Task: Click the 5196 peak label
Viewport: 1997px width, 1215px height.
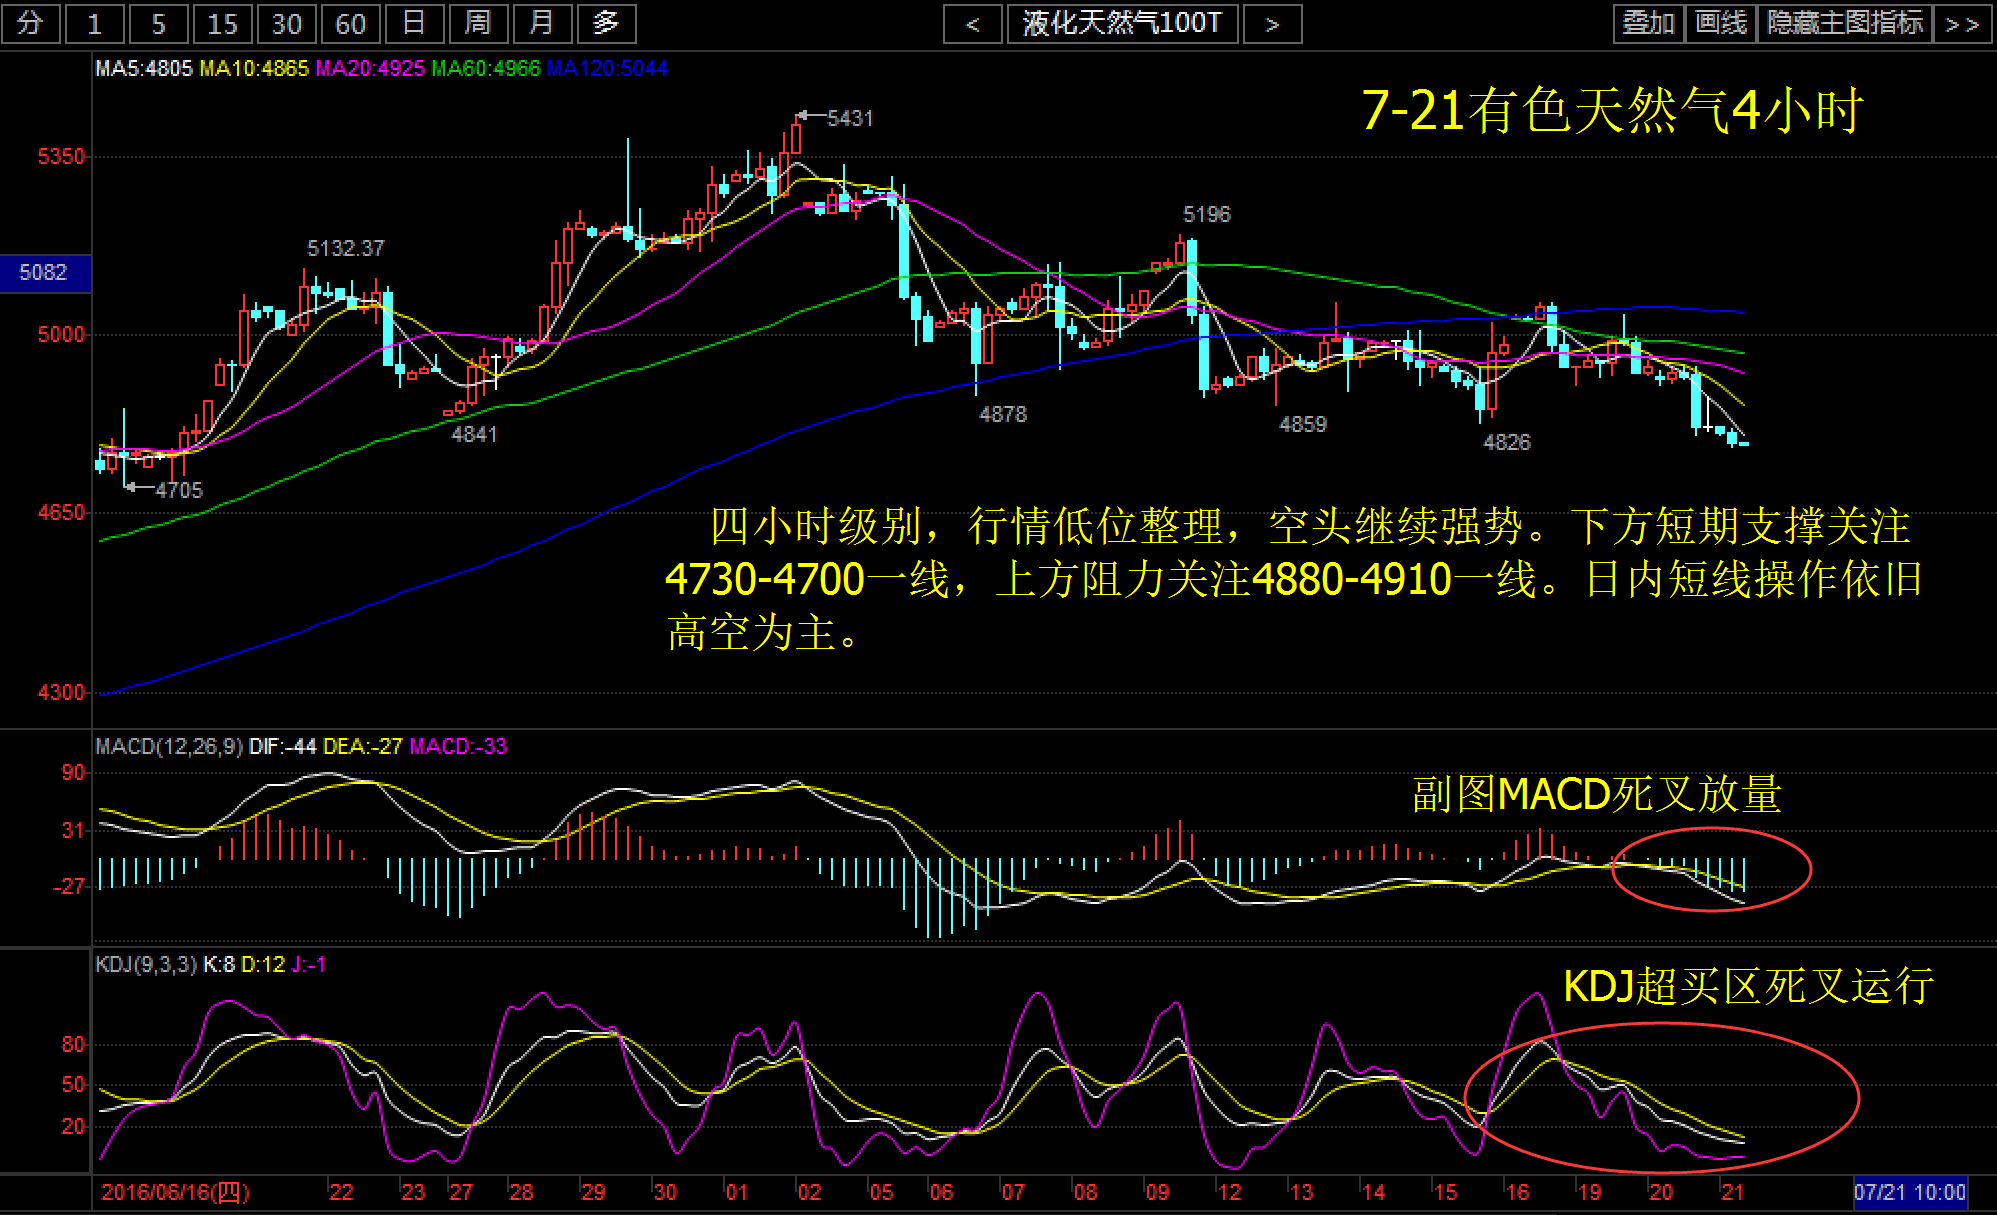Action: pyautogui.click(x=1207, y=215)
